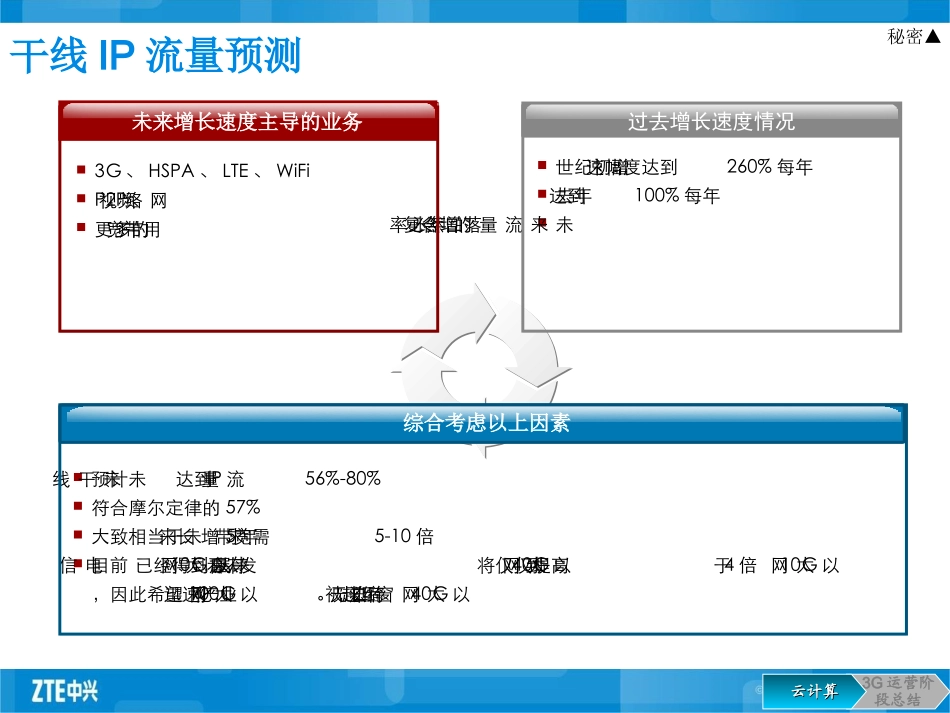Click the value 56%-80%

click(343, 478)
